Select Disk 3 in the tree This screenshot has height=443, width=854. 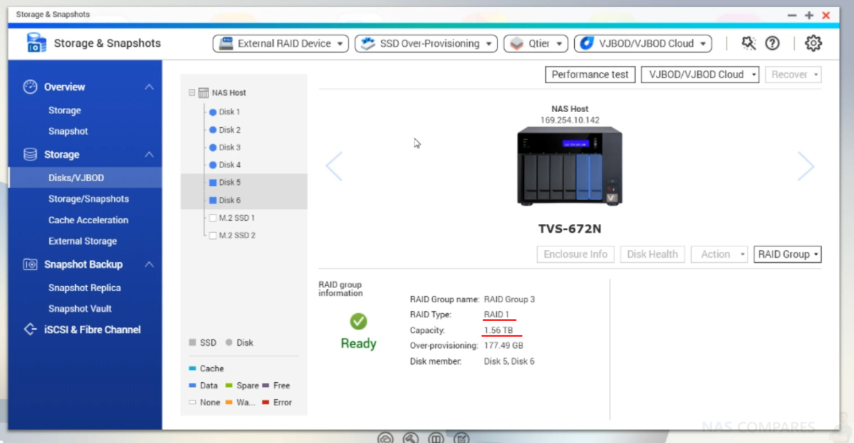(229, 147)
